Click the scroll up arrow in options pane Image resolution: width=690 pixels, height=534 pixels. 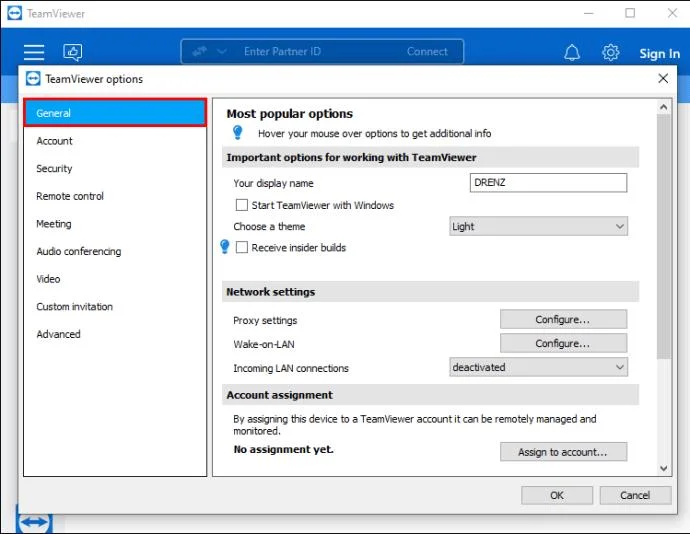point(664,107)
